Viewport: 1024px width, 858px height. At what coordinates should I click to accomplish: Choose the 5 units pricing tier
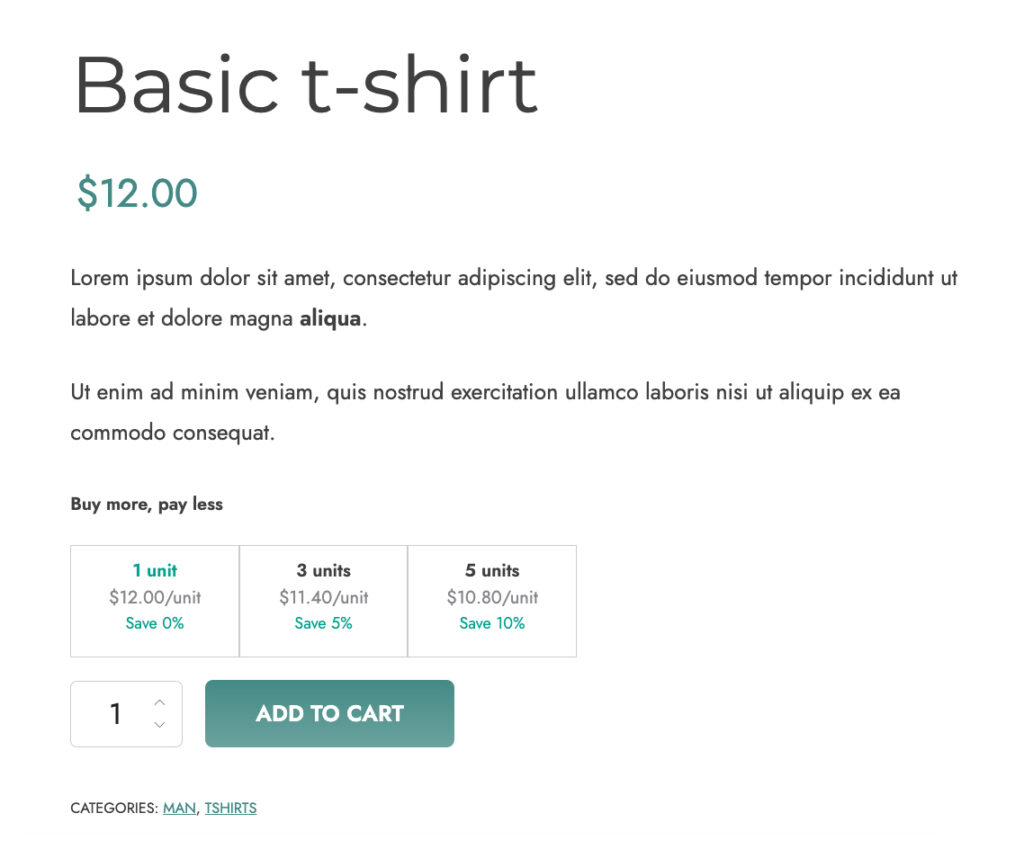[492, 601]
